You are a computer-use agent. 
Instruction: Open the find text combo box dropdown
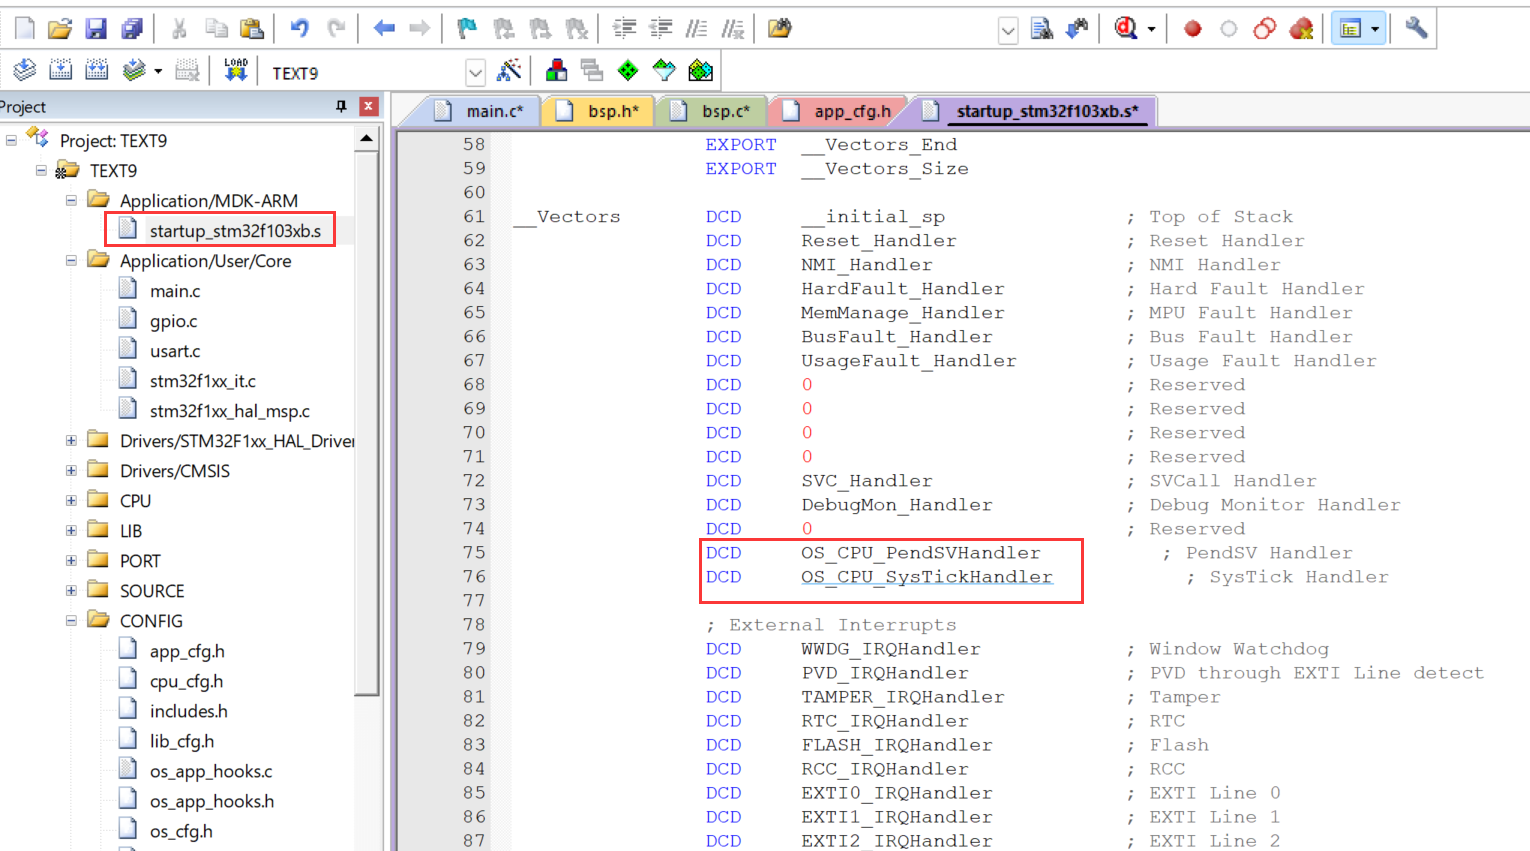tap(1008, 30)
